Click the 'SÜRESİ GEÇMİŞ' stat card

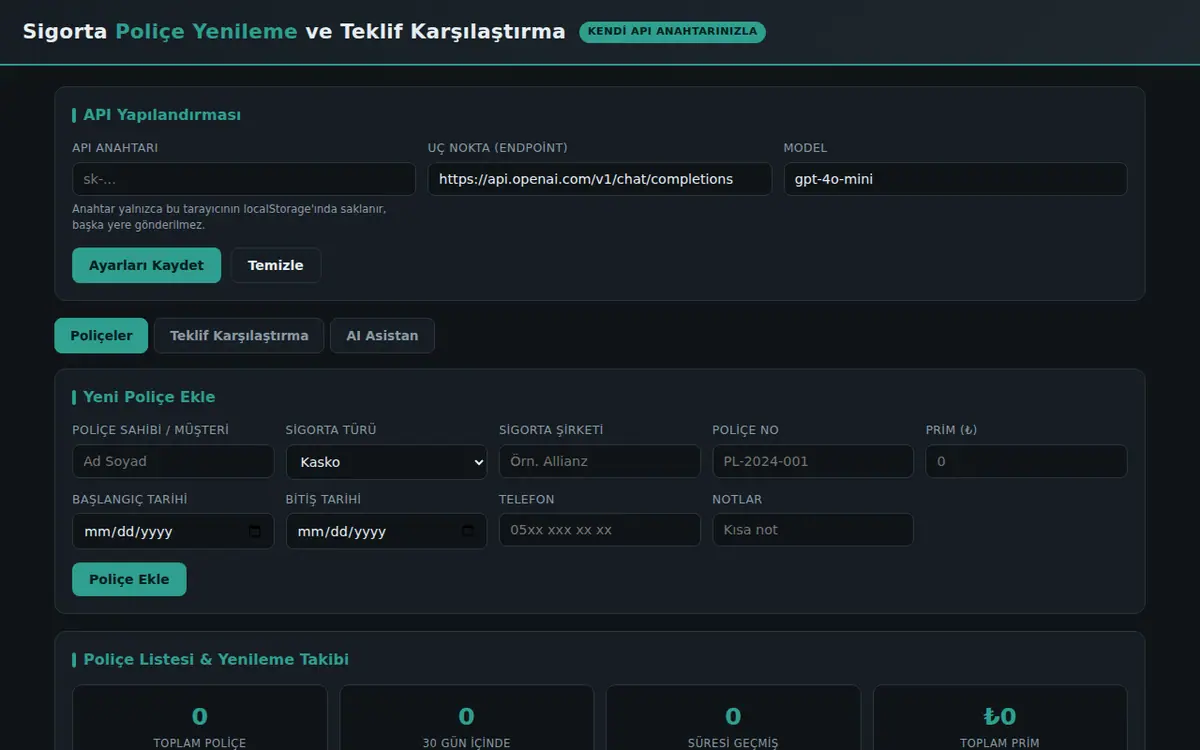point(733,718)
